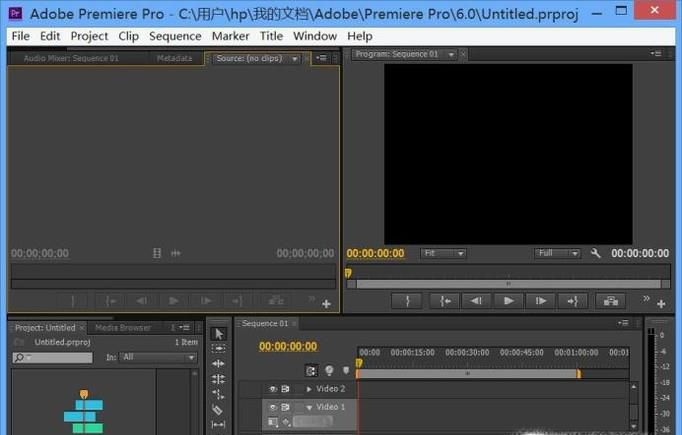Open Program Sequence 01 dropdown arrow

tap(451, 54)
